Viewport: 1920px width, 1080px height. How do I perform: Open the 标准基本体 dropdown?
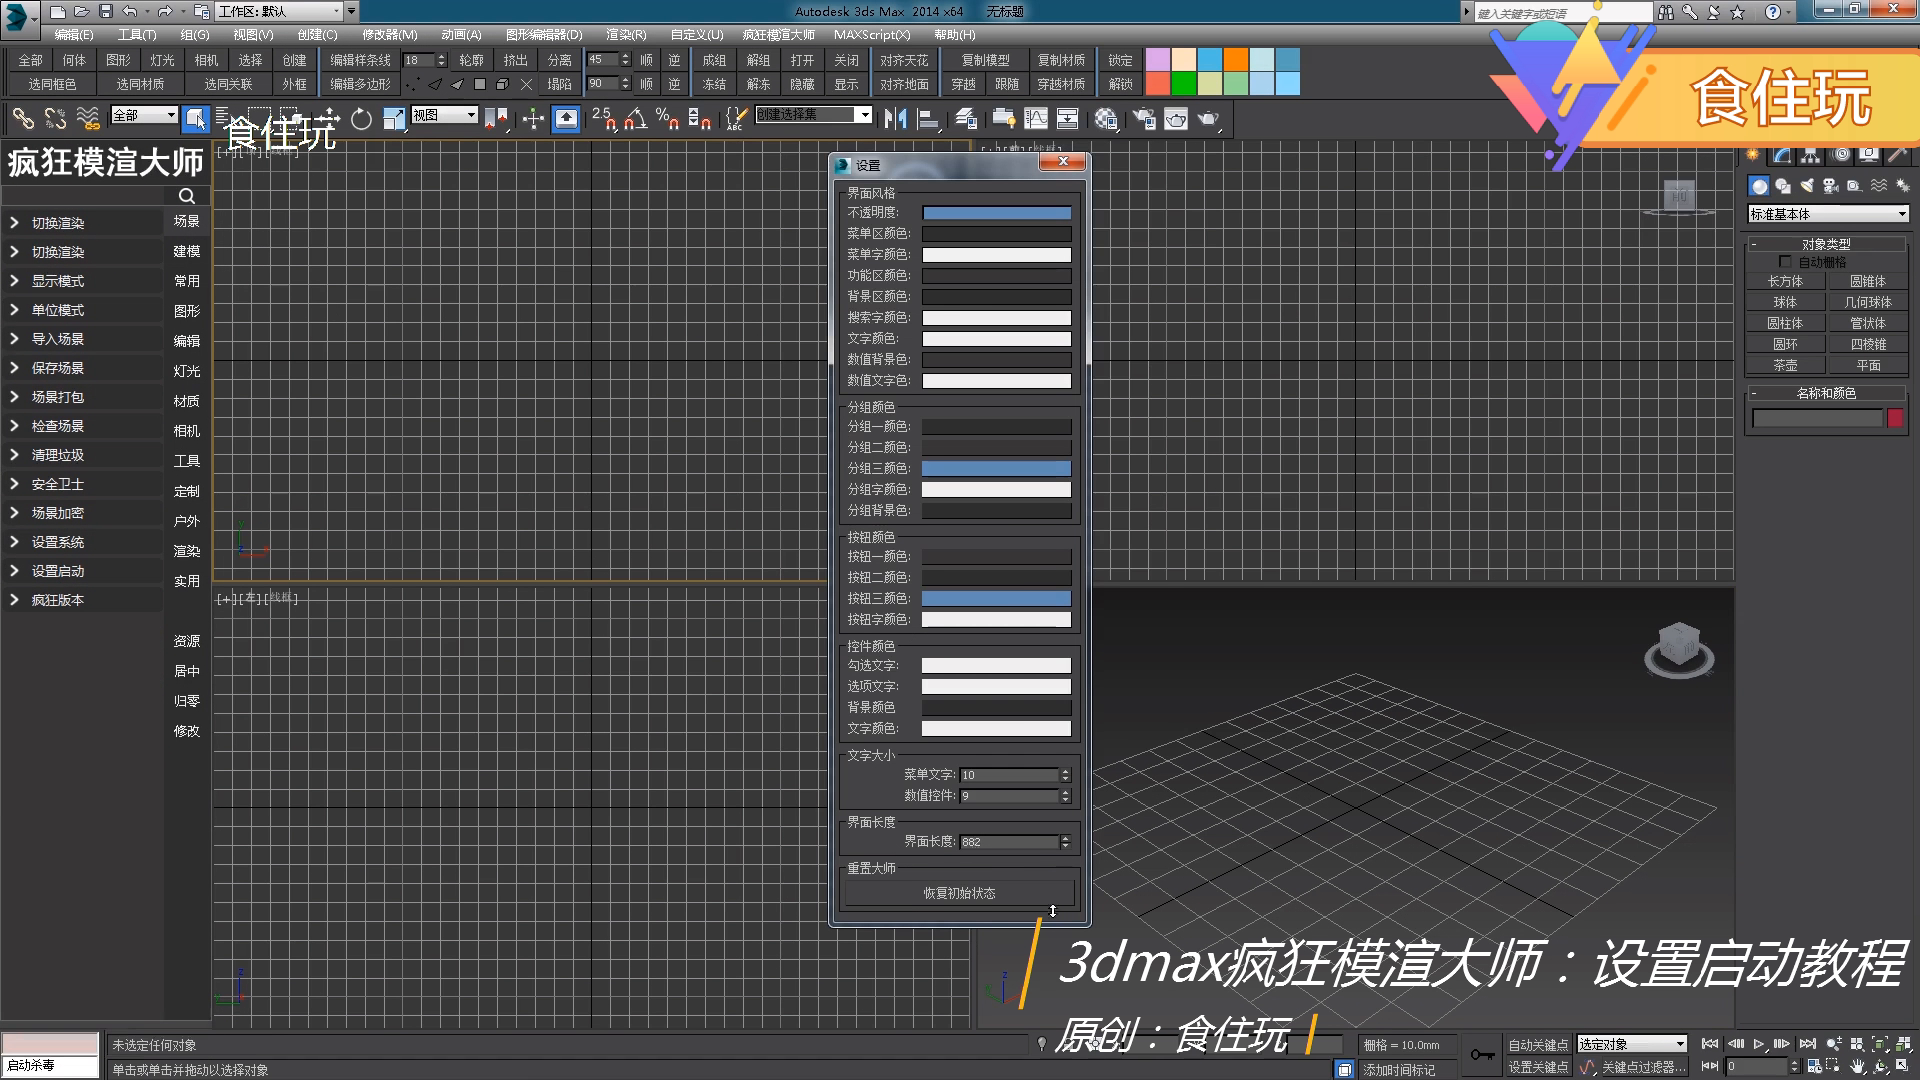click(x=1828, y=214)
